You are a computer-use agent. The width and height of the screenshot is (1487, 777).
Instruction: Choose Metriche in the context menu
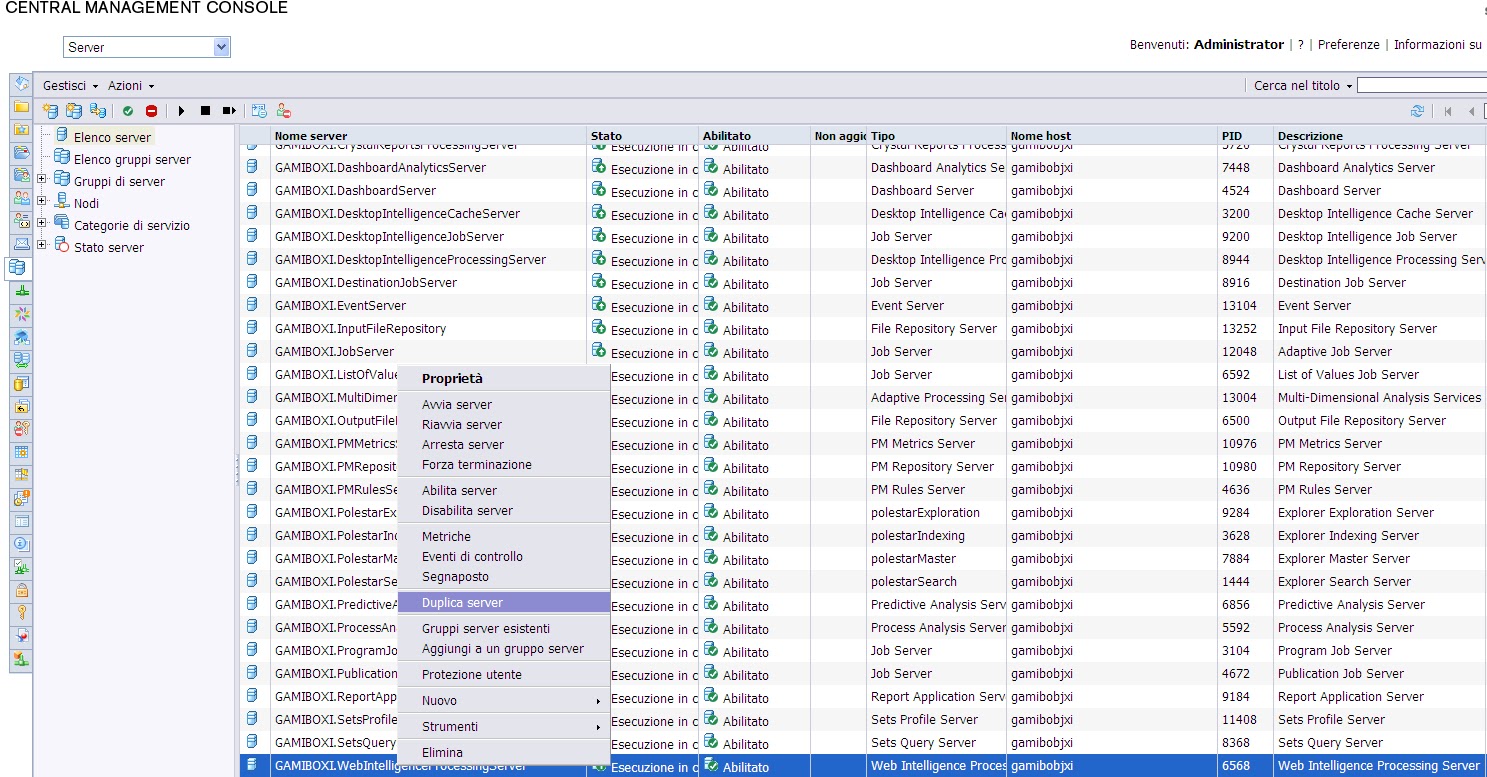pos(504,537)
